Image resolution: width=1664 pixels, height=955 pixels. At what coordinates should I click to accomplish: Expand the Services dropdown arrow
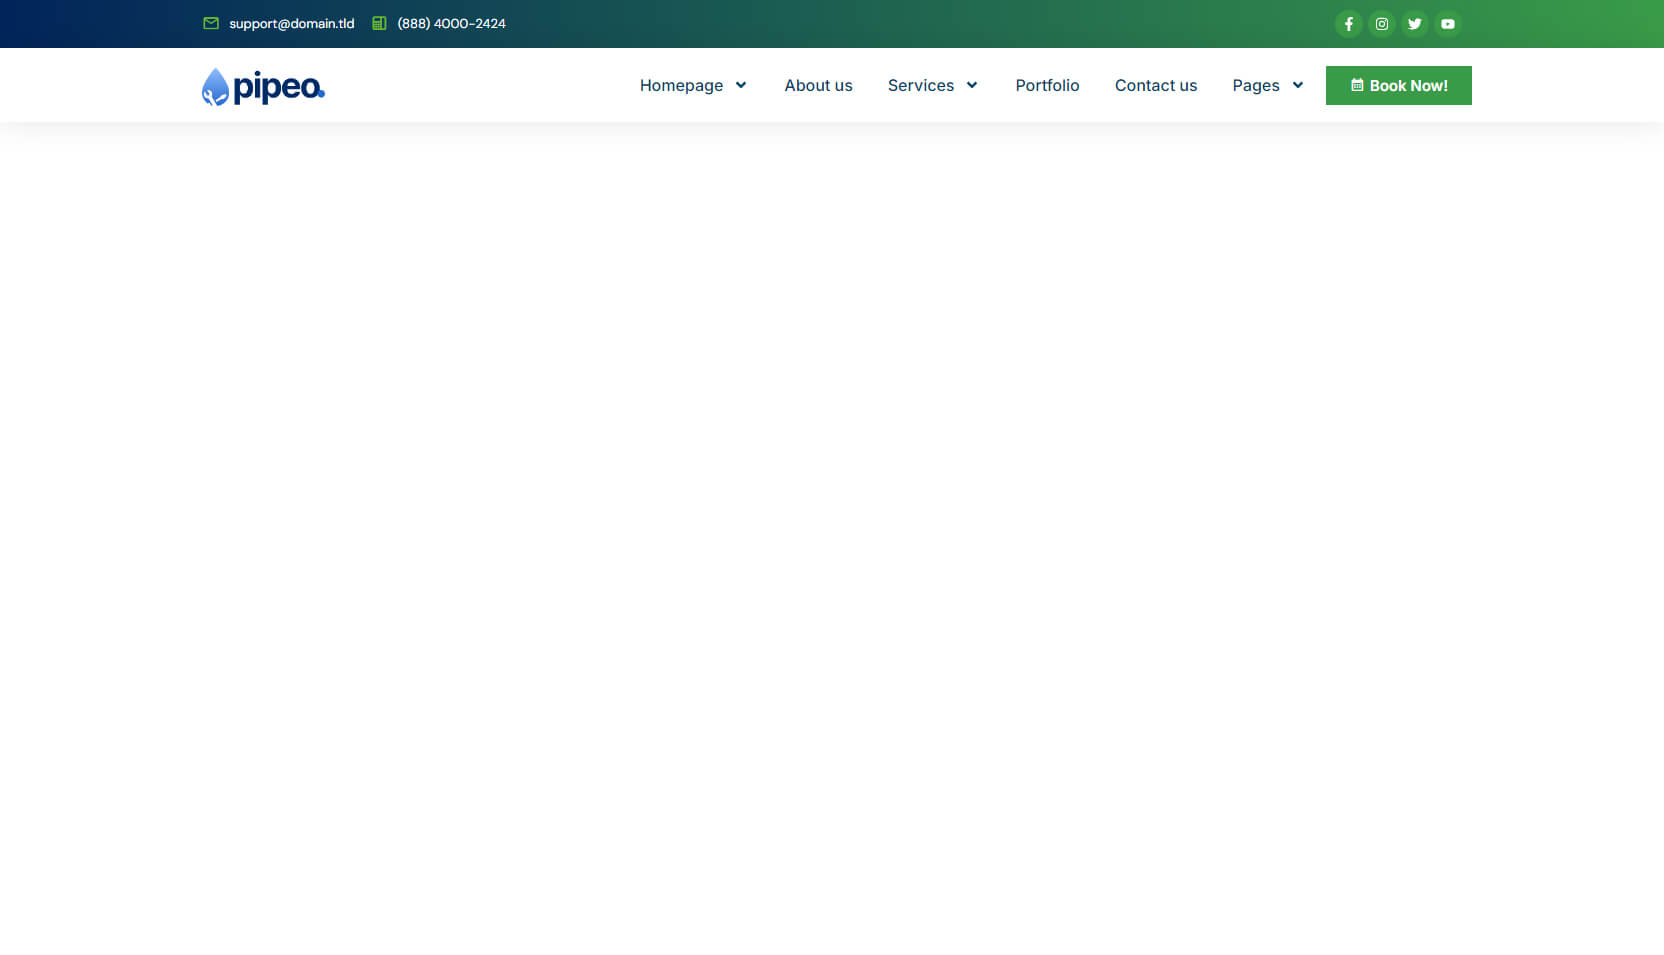pyautogui.click(x=972, y=85)
